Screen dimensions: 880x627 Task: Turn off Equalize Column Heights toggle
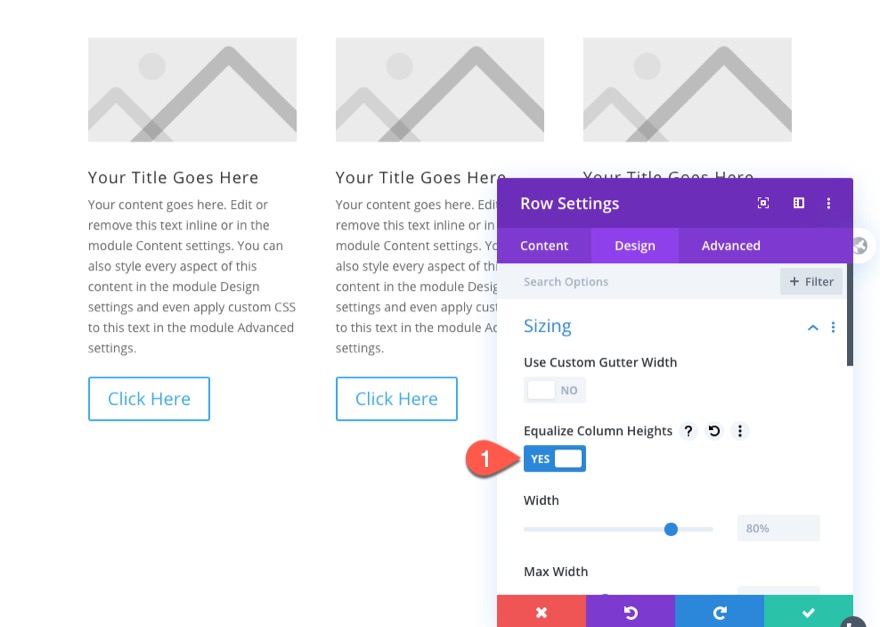(x=555, y=459)
